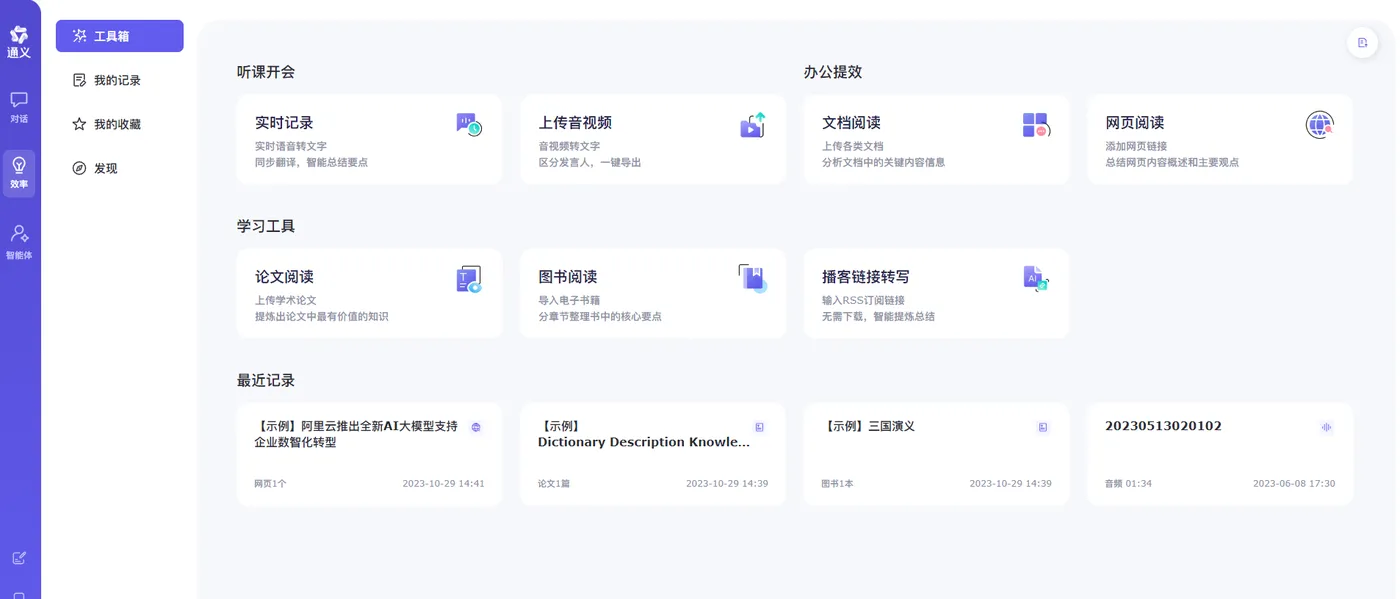This screenshot has width=1400, height=599.
Task: Click the text 分析文档中的关键内容信息
Action: click(883, 162)
